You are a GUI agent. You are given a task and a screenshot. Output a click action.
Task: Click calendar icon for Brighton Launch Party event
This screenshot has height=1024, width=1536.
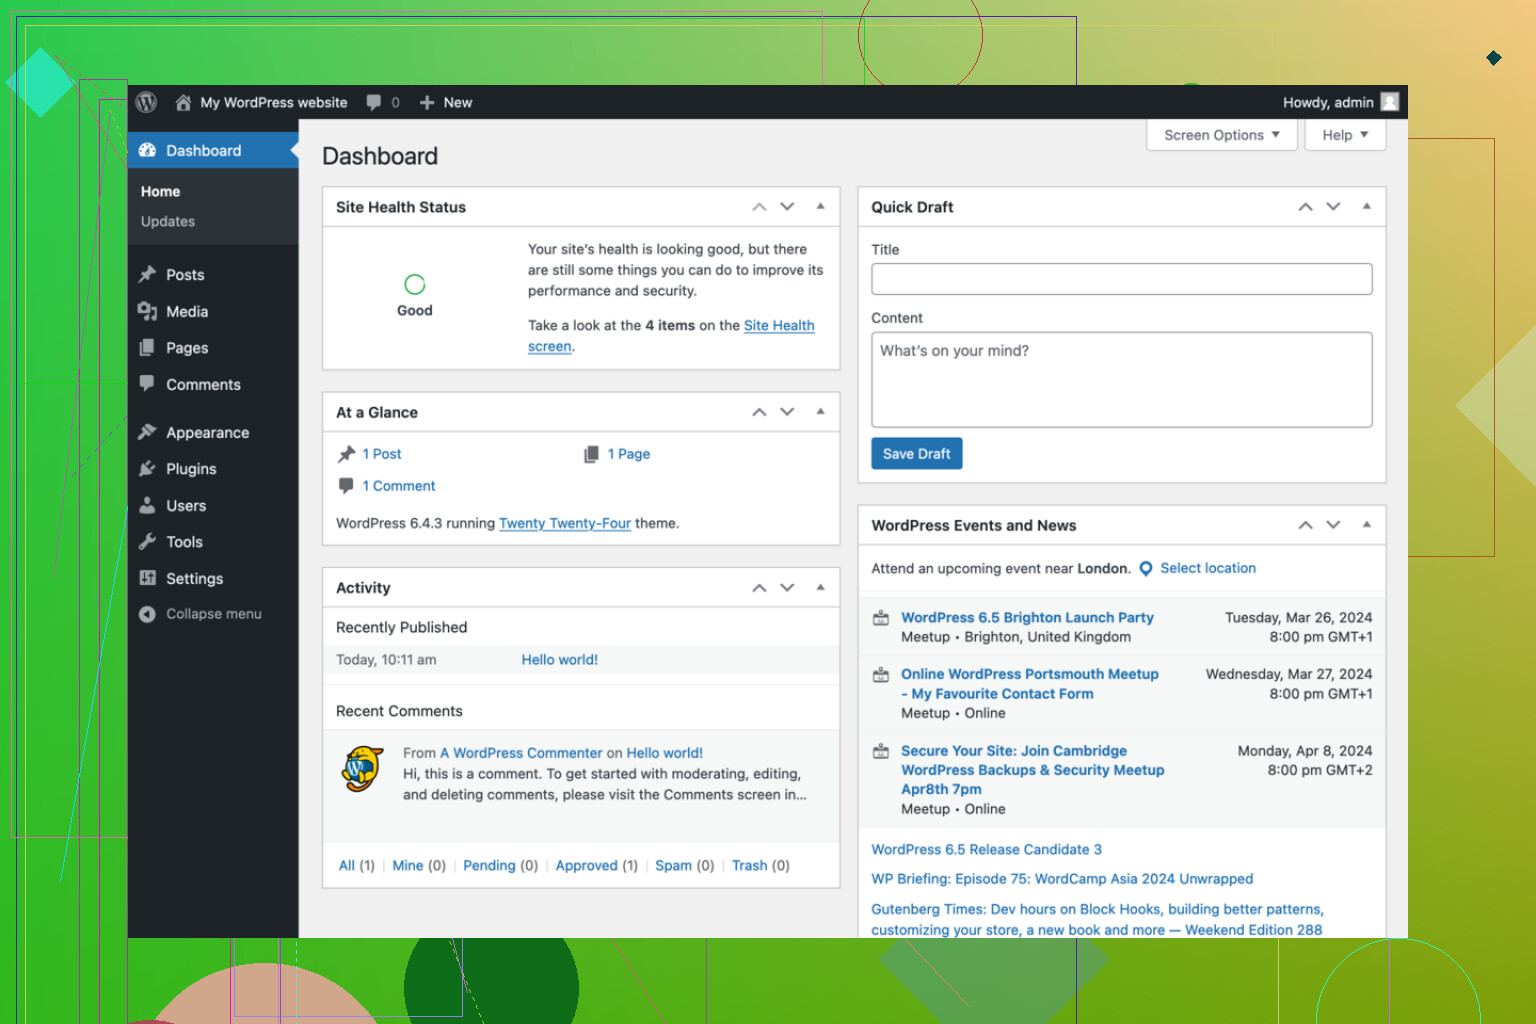(x=881, y=618)
